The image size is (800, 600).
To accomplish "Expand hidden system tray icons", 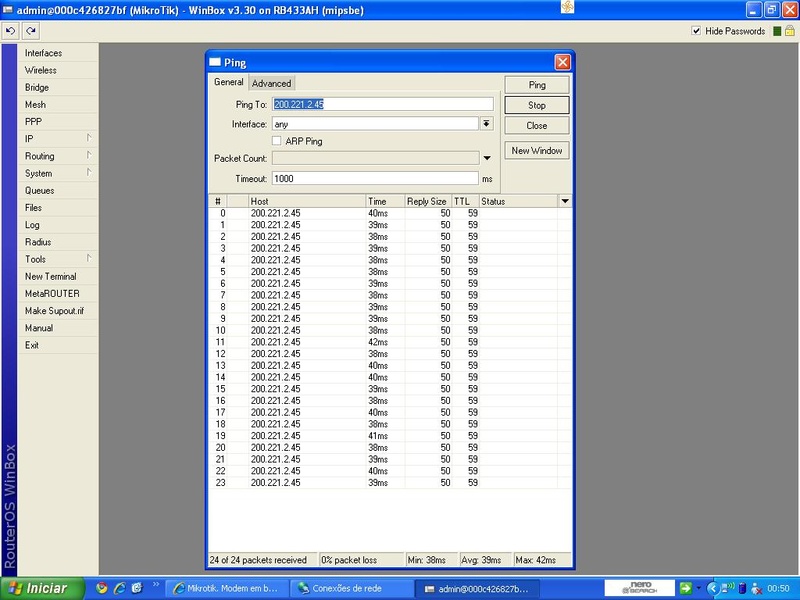I will coord(712,588).
